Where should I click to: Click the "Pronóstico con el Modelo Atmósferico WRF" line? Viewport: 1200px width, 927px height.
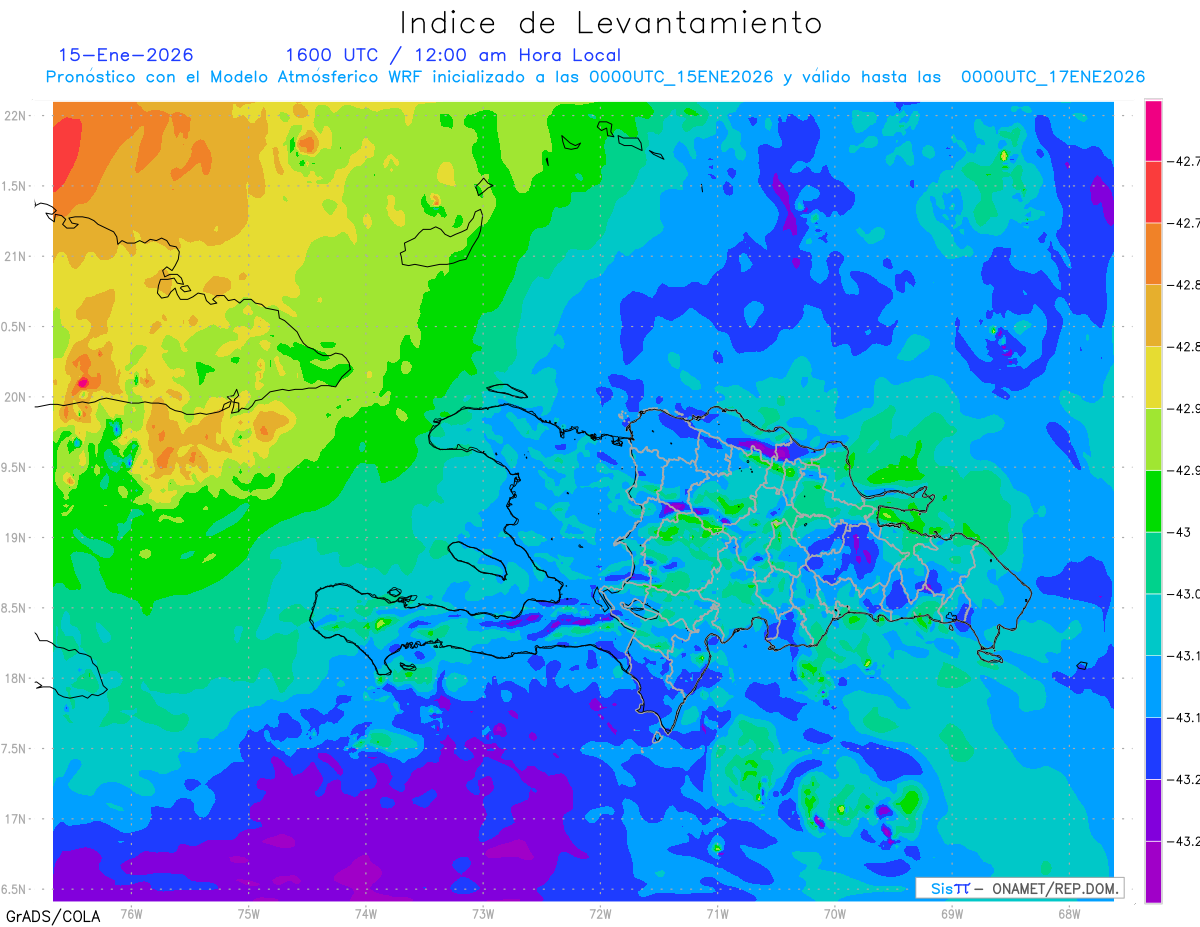click(595, 77)
